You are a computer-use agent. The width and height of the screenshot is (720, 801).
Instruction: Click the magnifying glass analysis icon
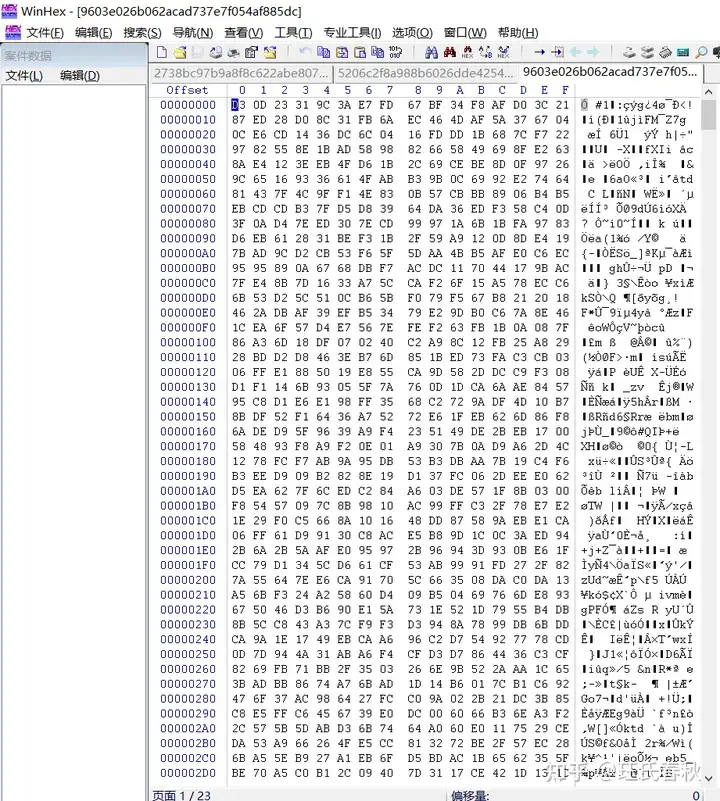click(701, 52)
